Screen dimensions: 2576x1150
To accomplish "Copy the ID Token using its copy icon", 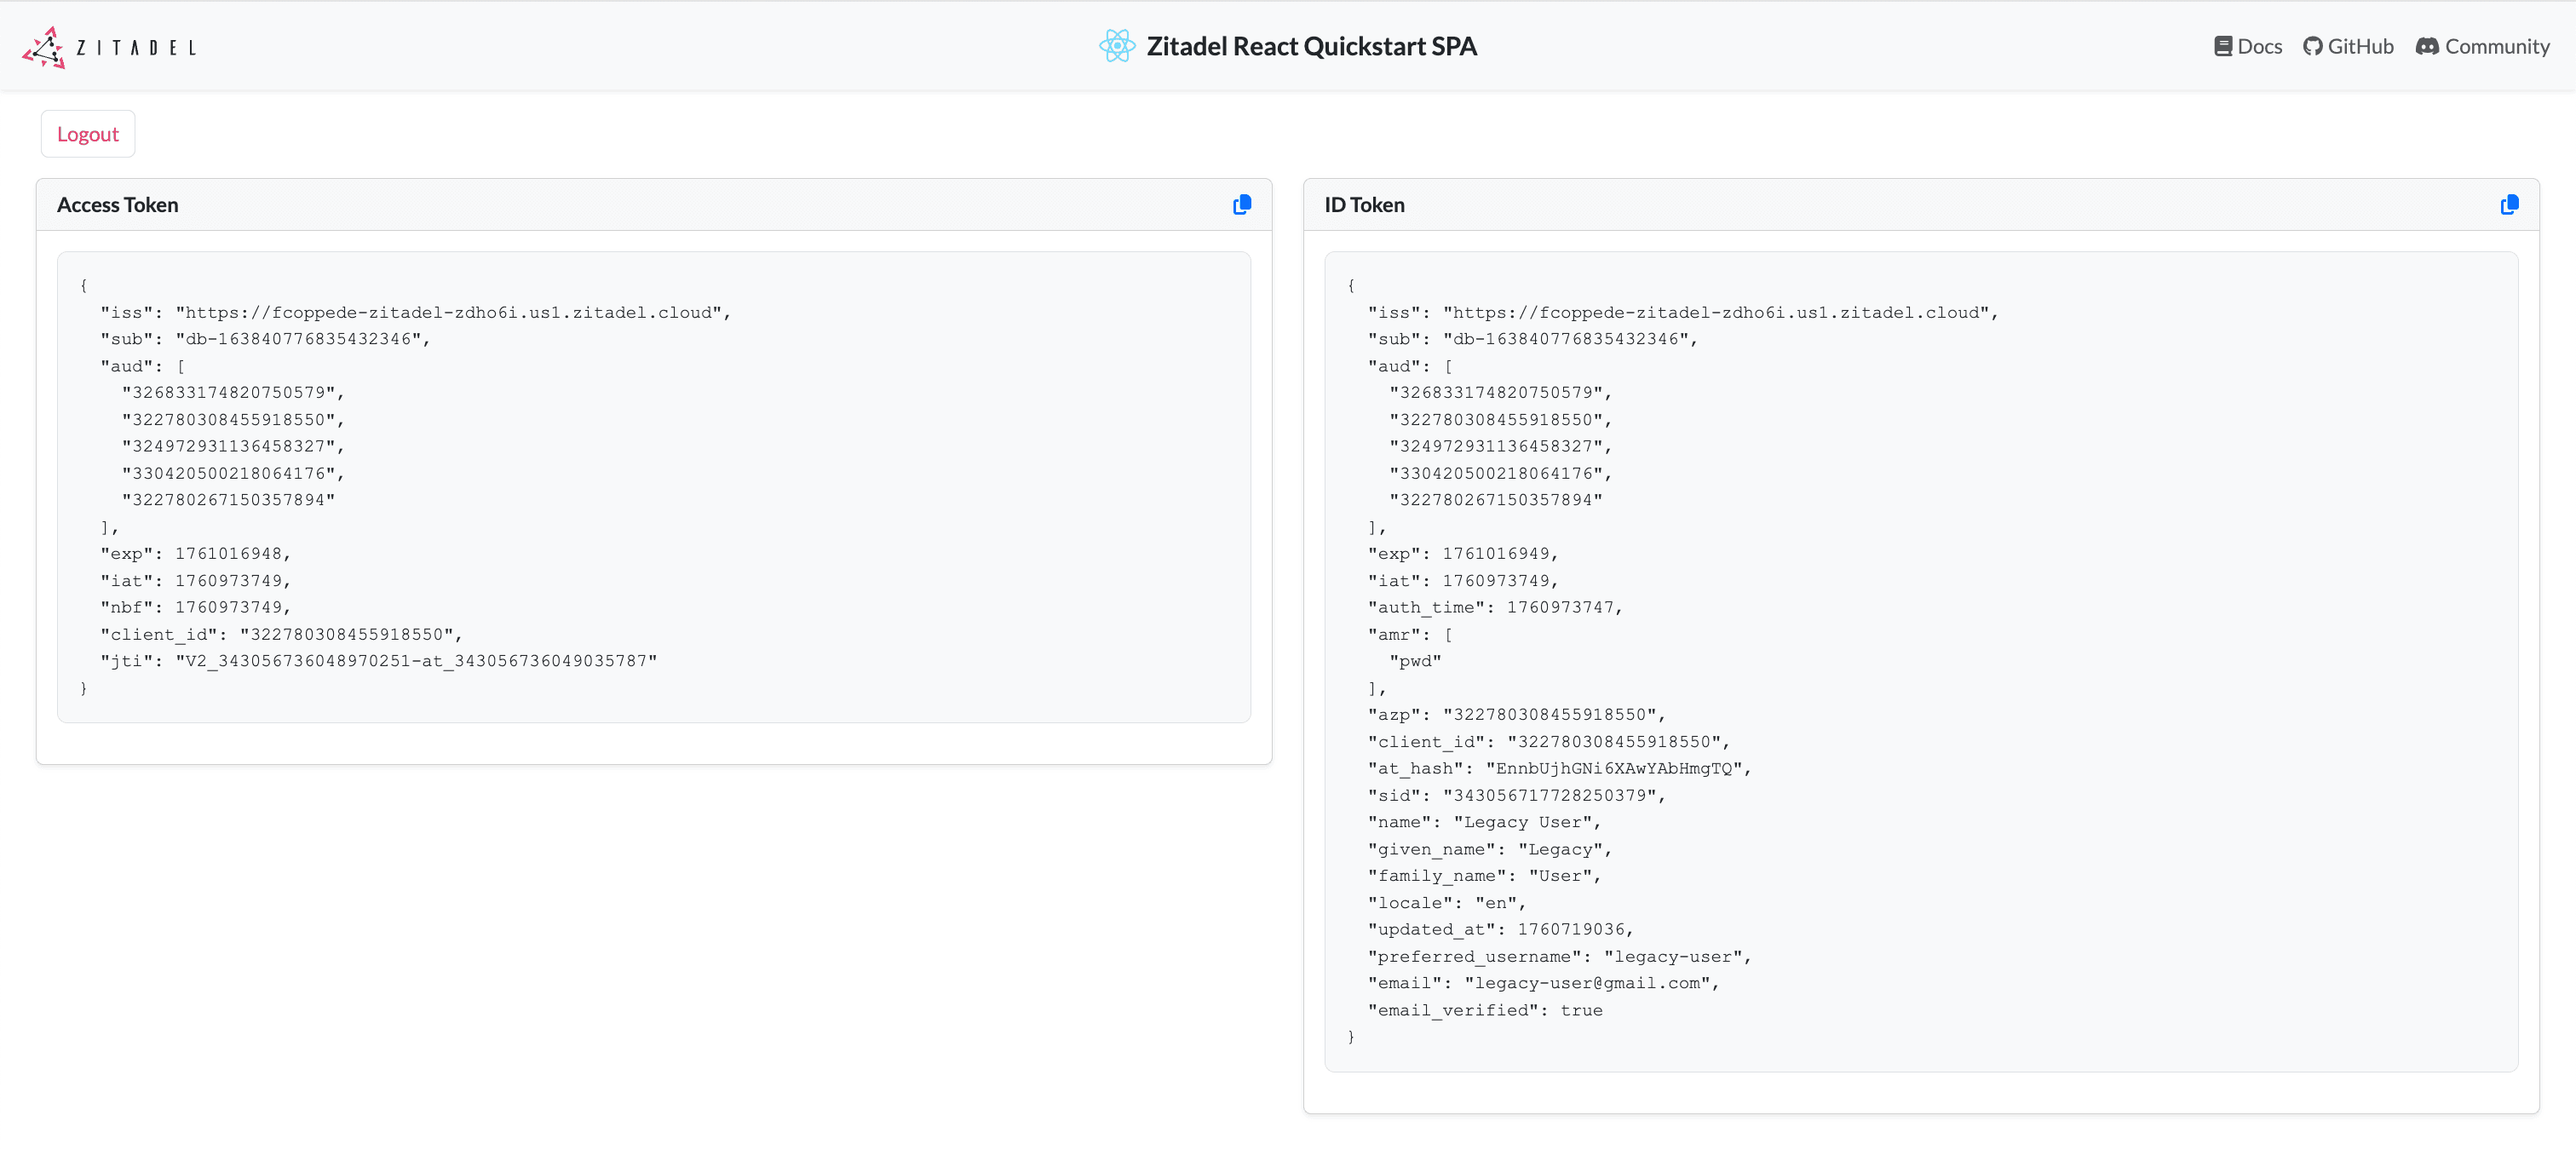I will click(x=2509, y=204).
